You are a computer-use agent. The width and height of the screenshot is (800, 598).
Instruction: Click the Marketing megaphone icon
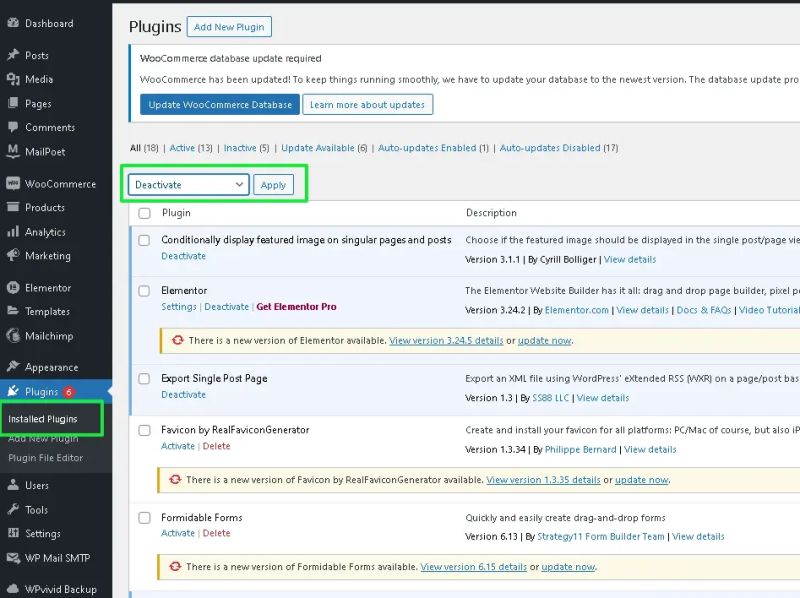tap(13, 255)
